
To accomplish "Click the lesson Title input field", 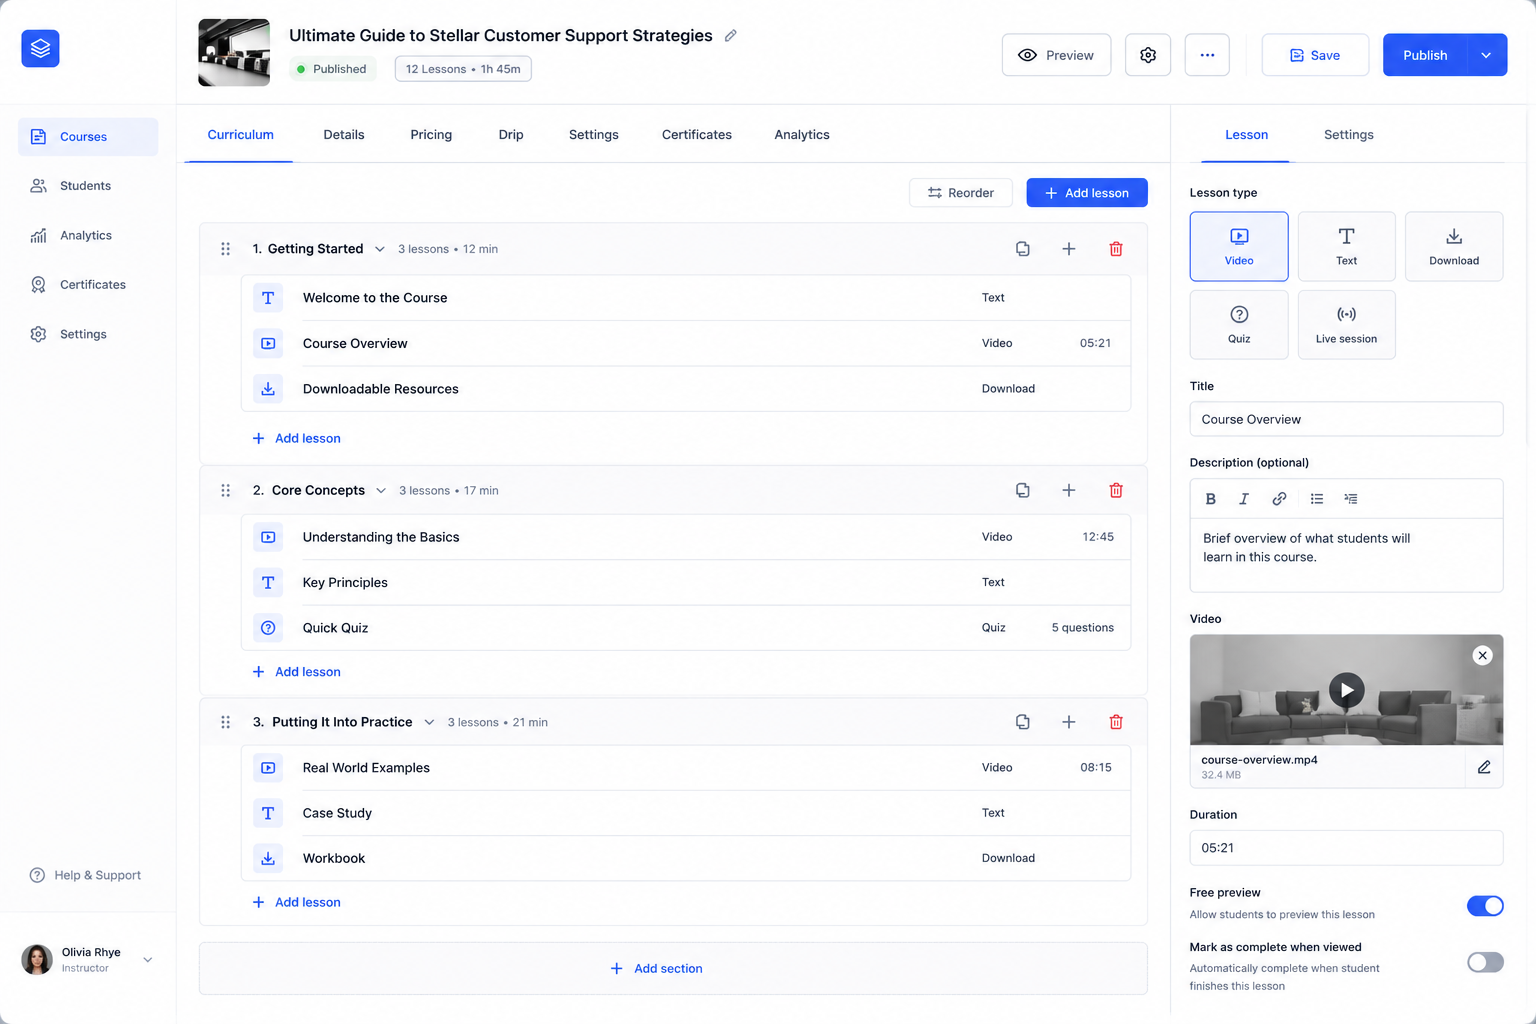I will 1346,419.
